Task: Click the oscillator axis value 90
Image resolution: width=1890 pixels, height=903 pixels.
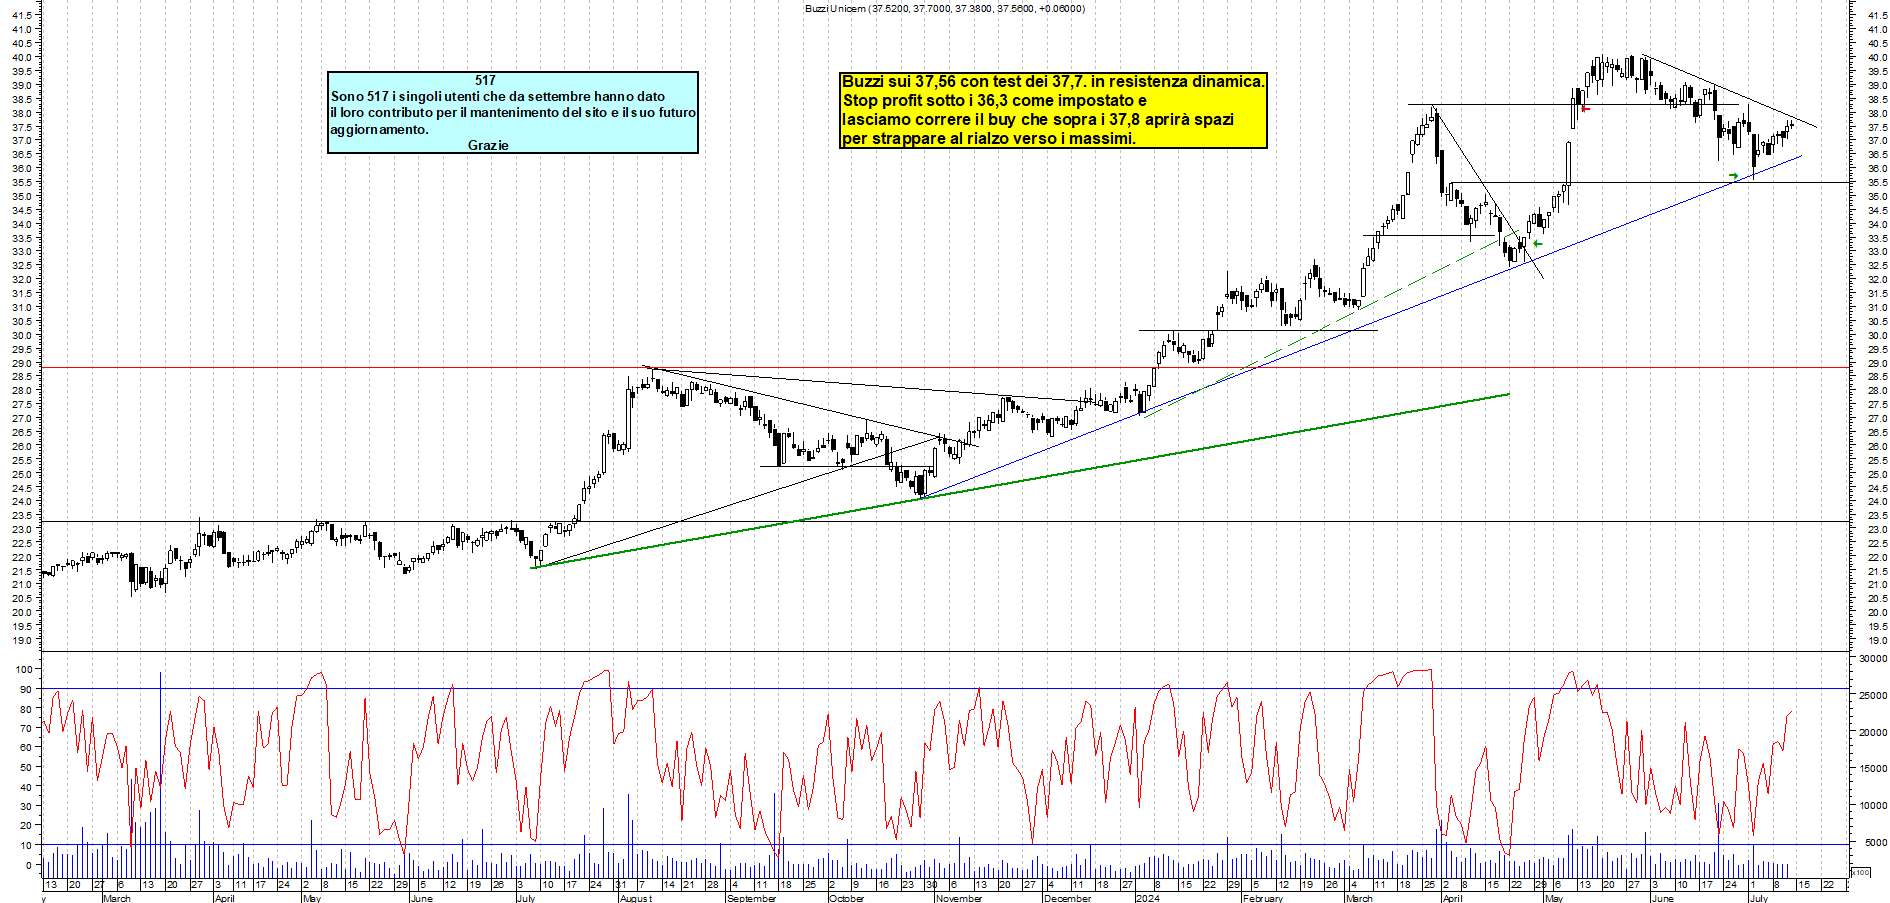Action: pos(27,690)
